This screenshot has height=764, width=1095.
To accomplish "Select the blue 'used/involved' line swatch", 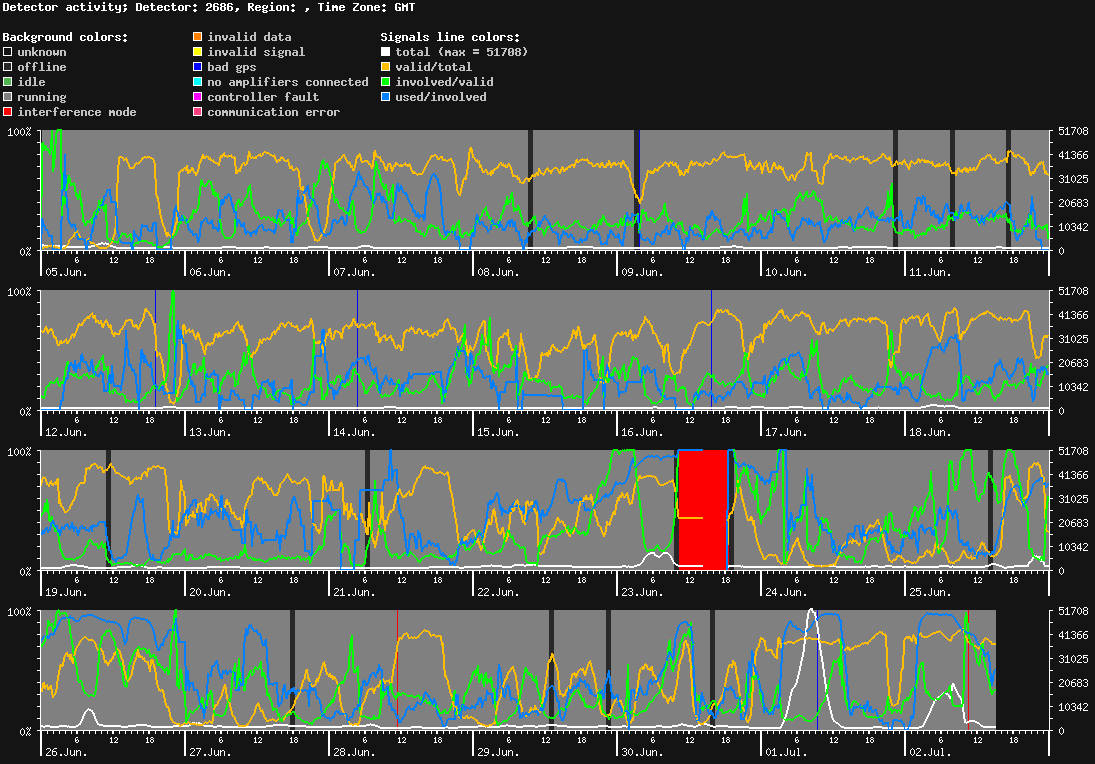I will 385,97.
